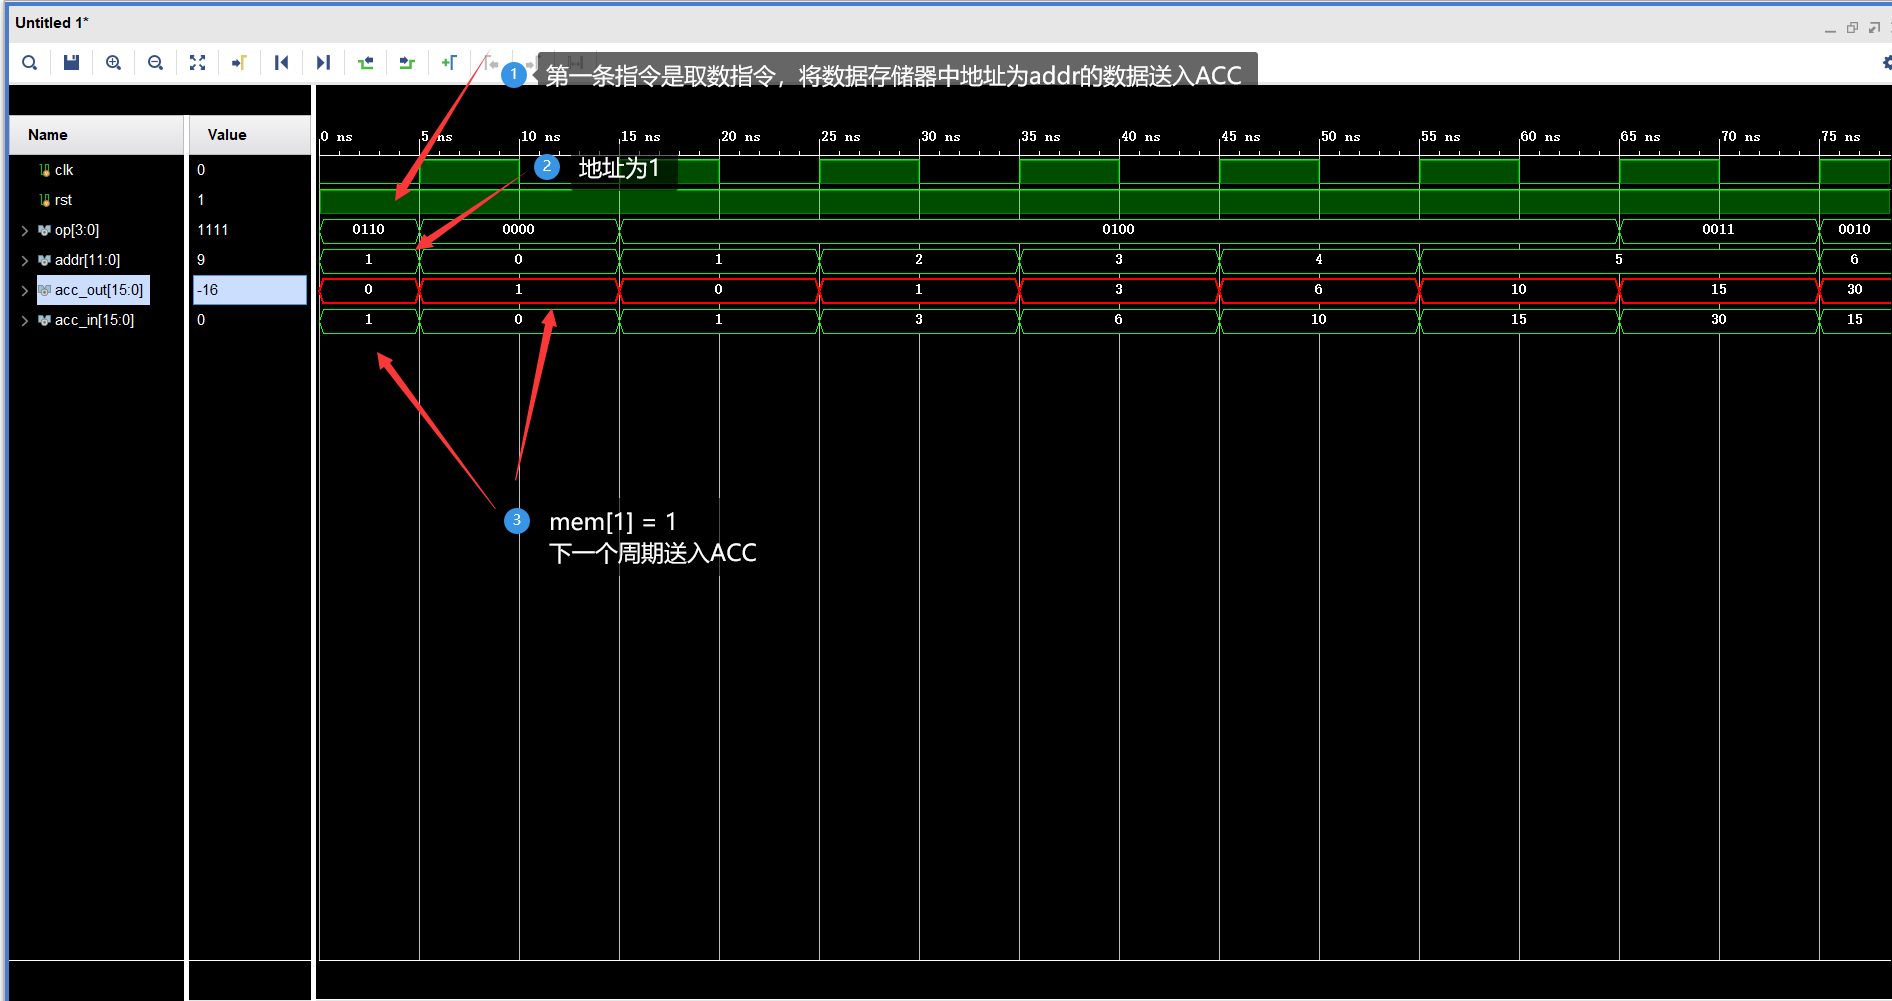This screenshot has width=1892, height=1001.
Task: Select the rst signal
Action: pyautogui.click(x=63, y=200)
